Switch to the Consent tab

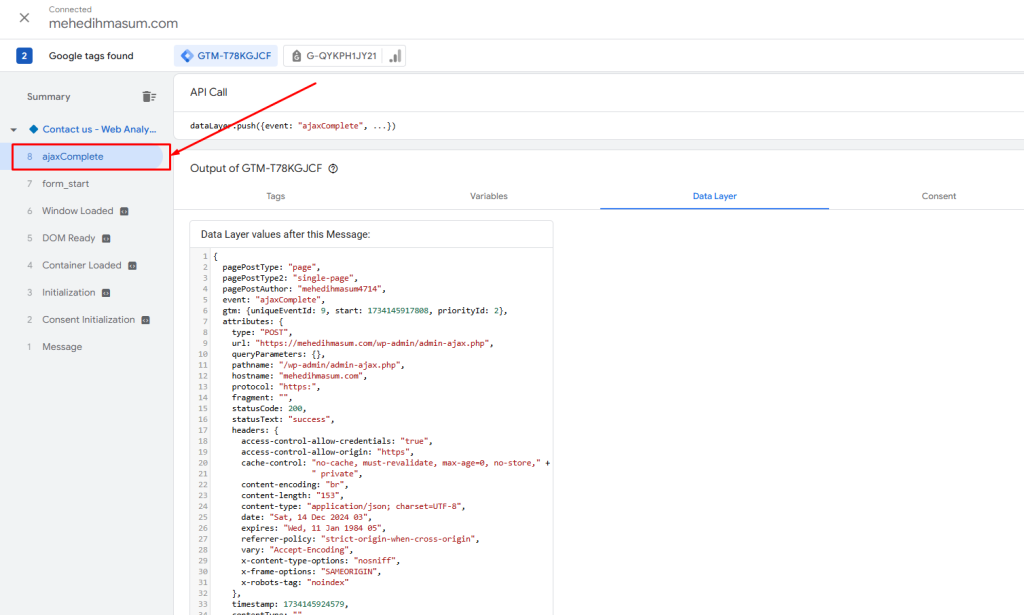click(x=938, y=196)
